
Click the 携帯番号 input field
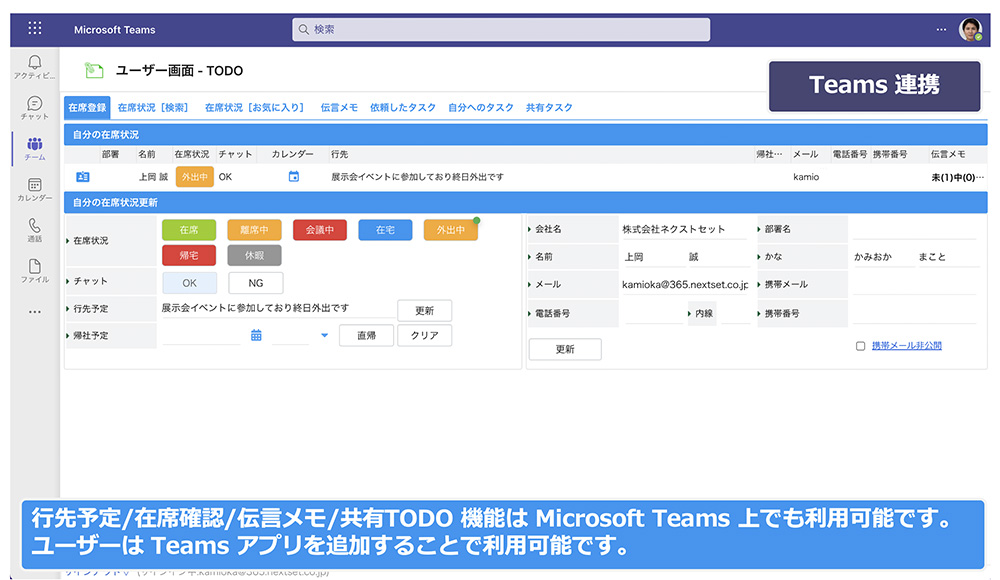[x=915, y=313]
